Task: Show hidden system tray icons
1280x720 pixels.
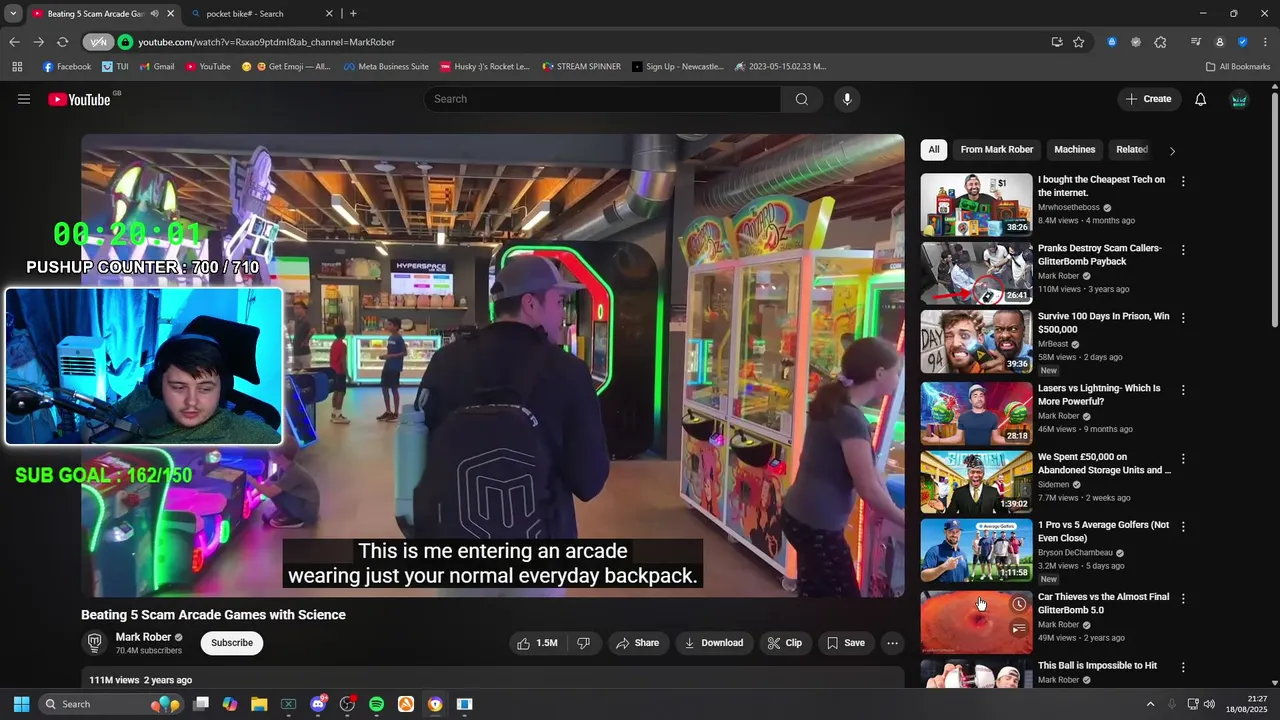Action: pos(1150,704)
